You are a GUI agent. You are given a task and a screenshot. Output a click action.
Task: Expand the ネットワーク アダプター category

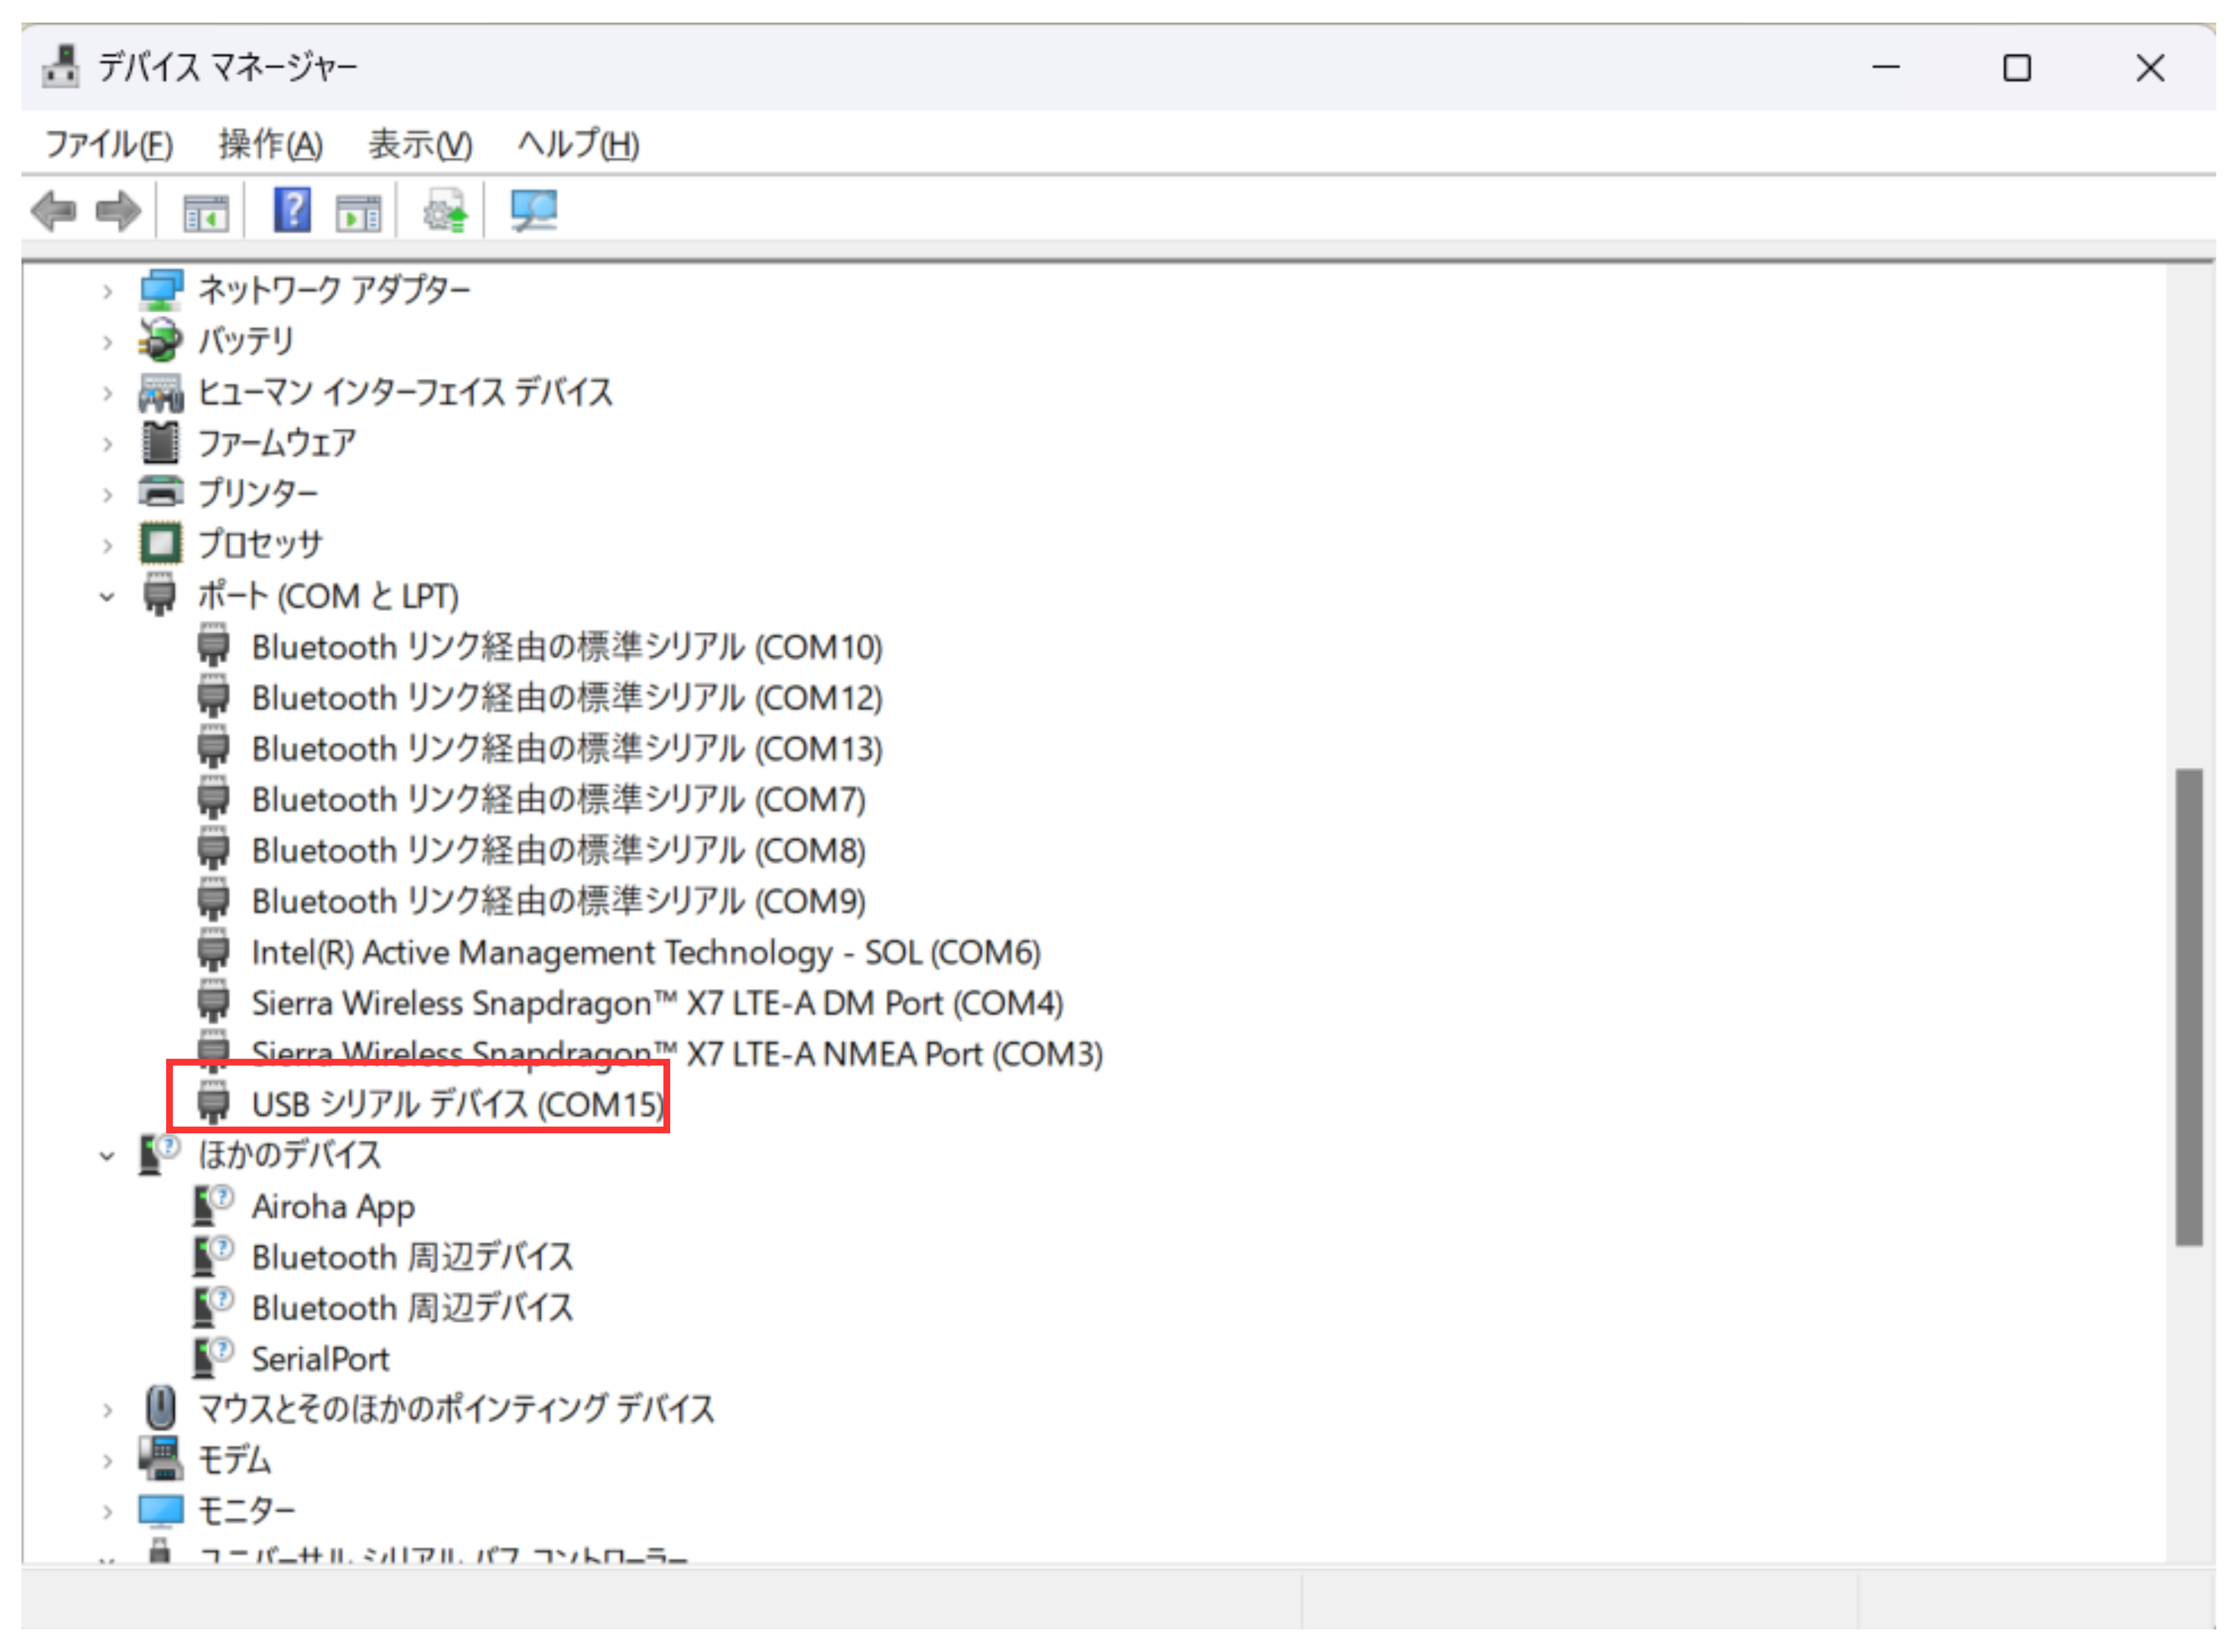(107, 291)
